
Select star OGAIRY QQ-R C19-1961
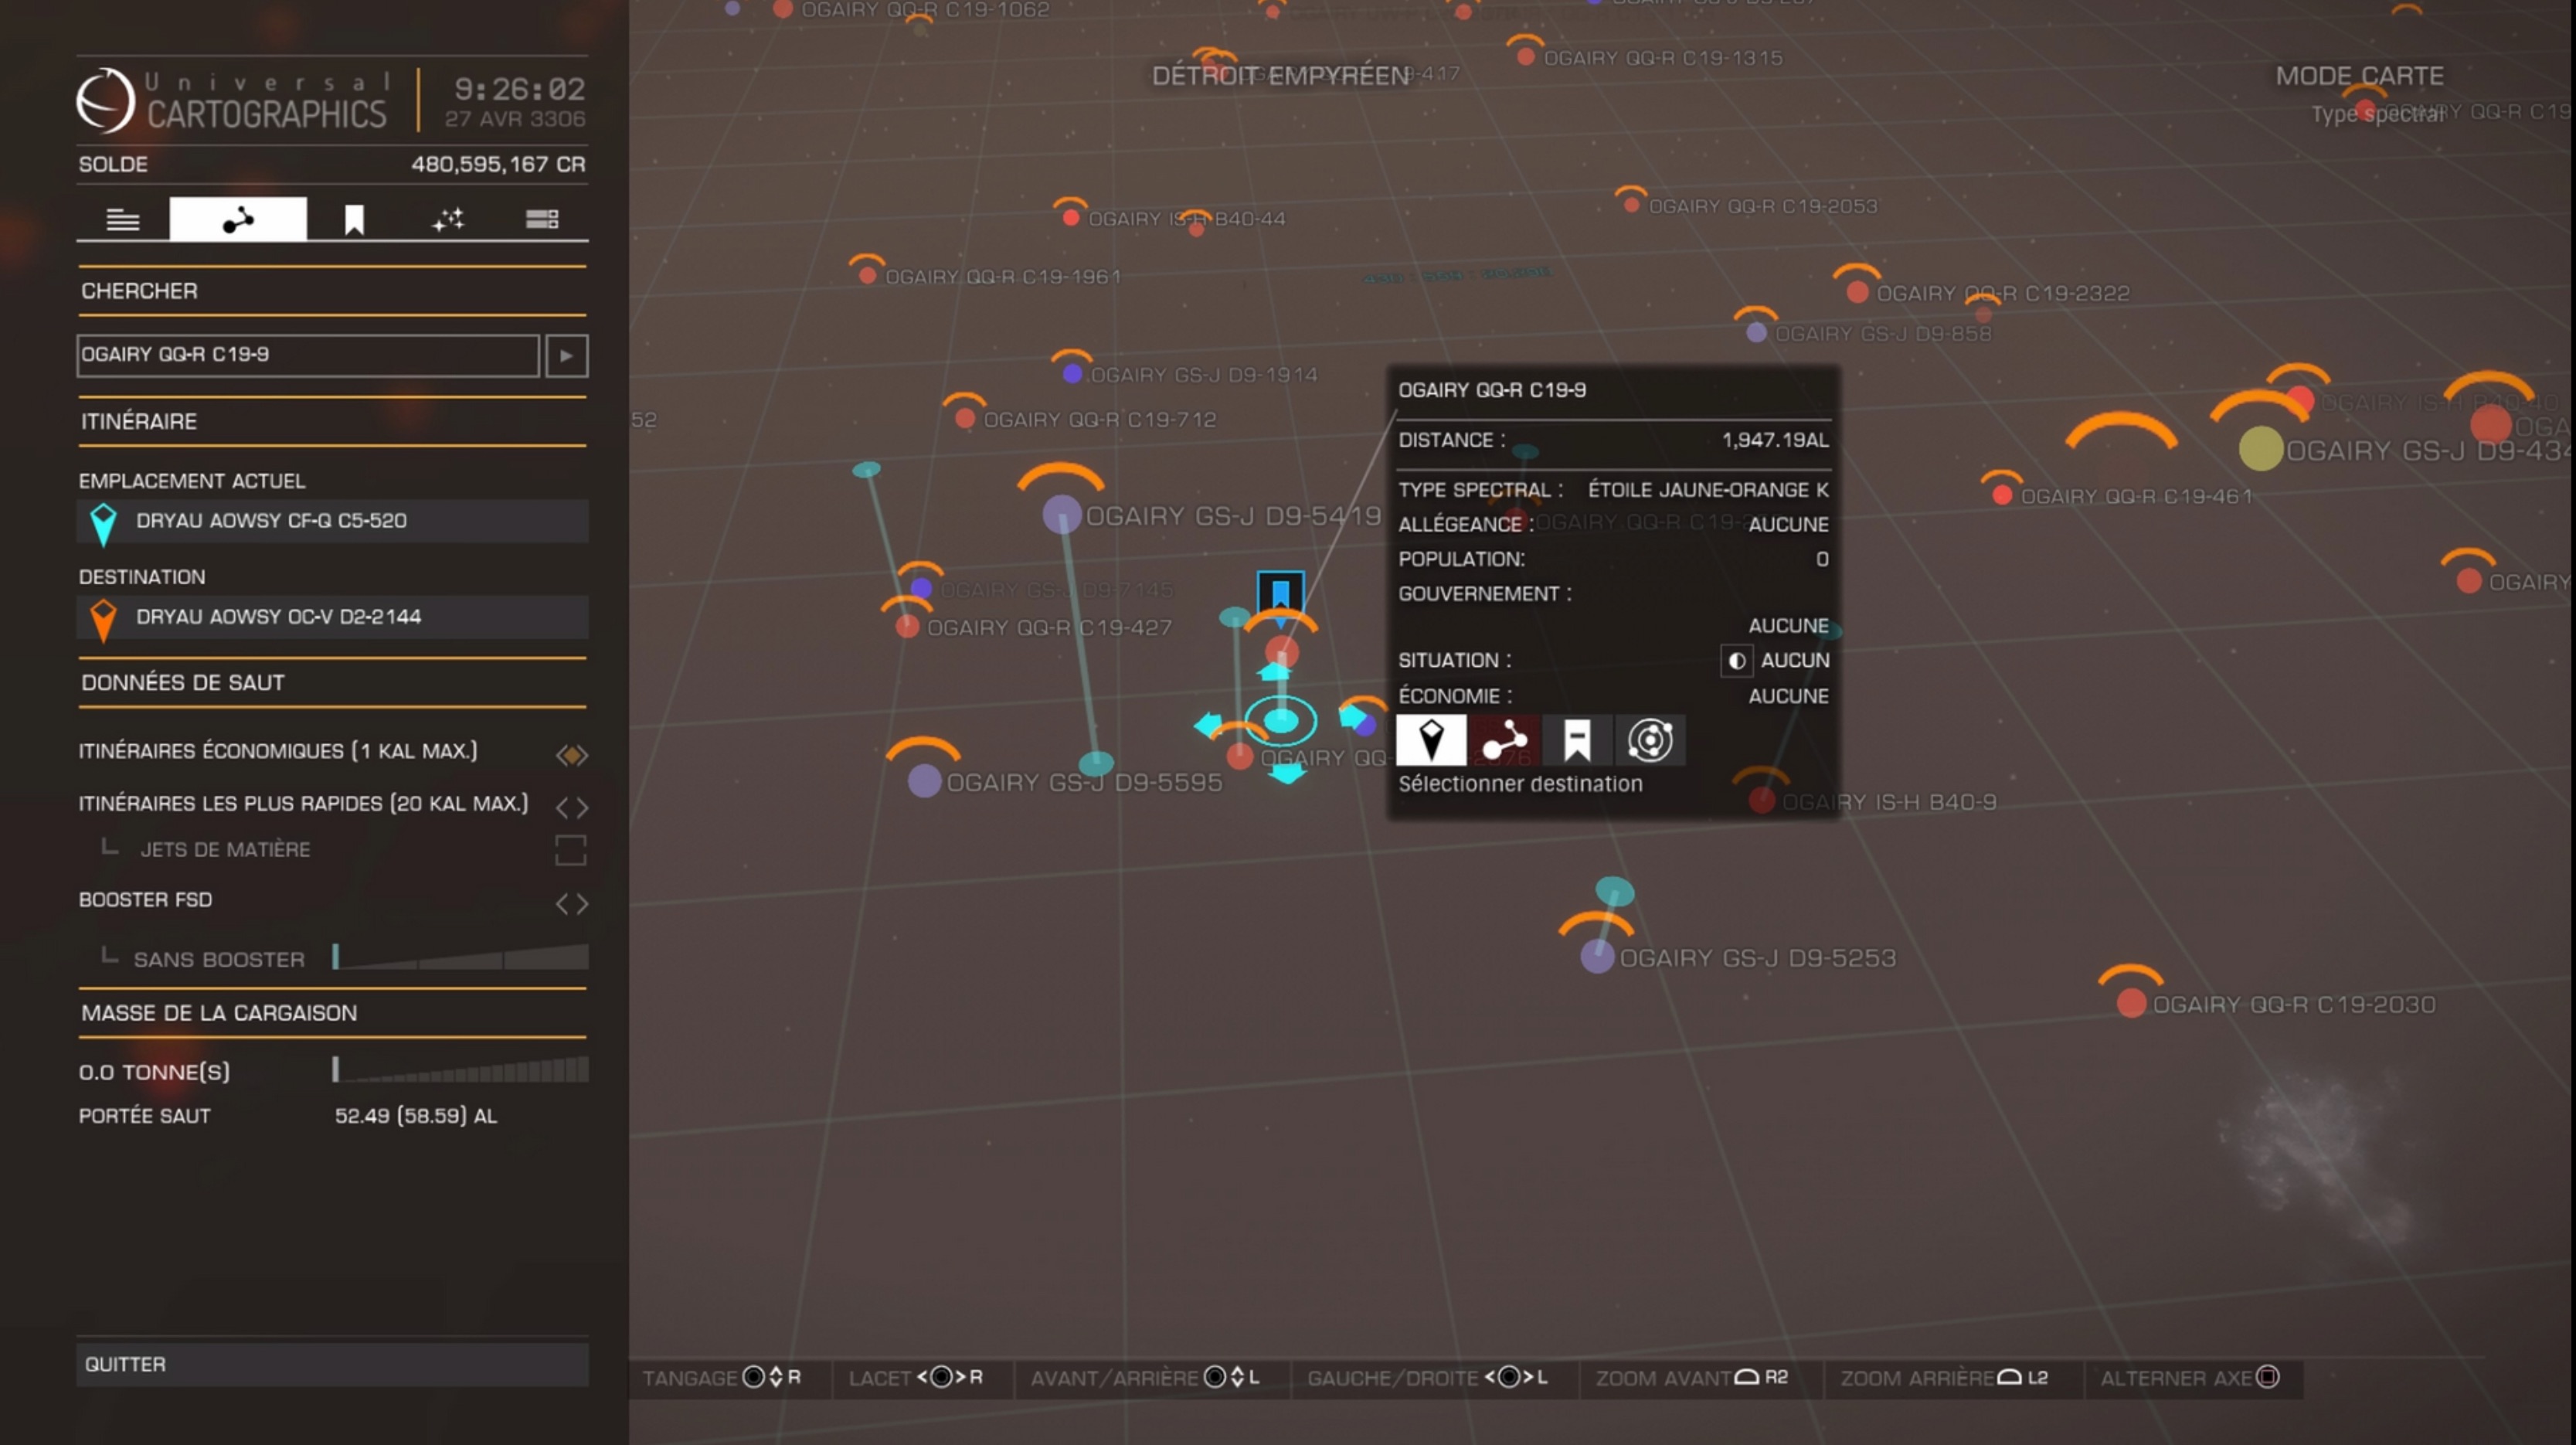(868, 275)
